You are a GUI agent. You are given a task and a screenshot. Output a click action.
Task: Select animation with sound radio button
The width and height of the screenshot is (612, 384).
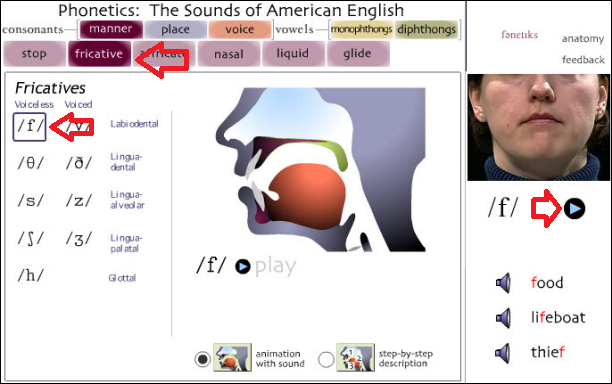coord(203,359)
